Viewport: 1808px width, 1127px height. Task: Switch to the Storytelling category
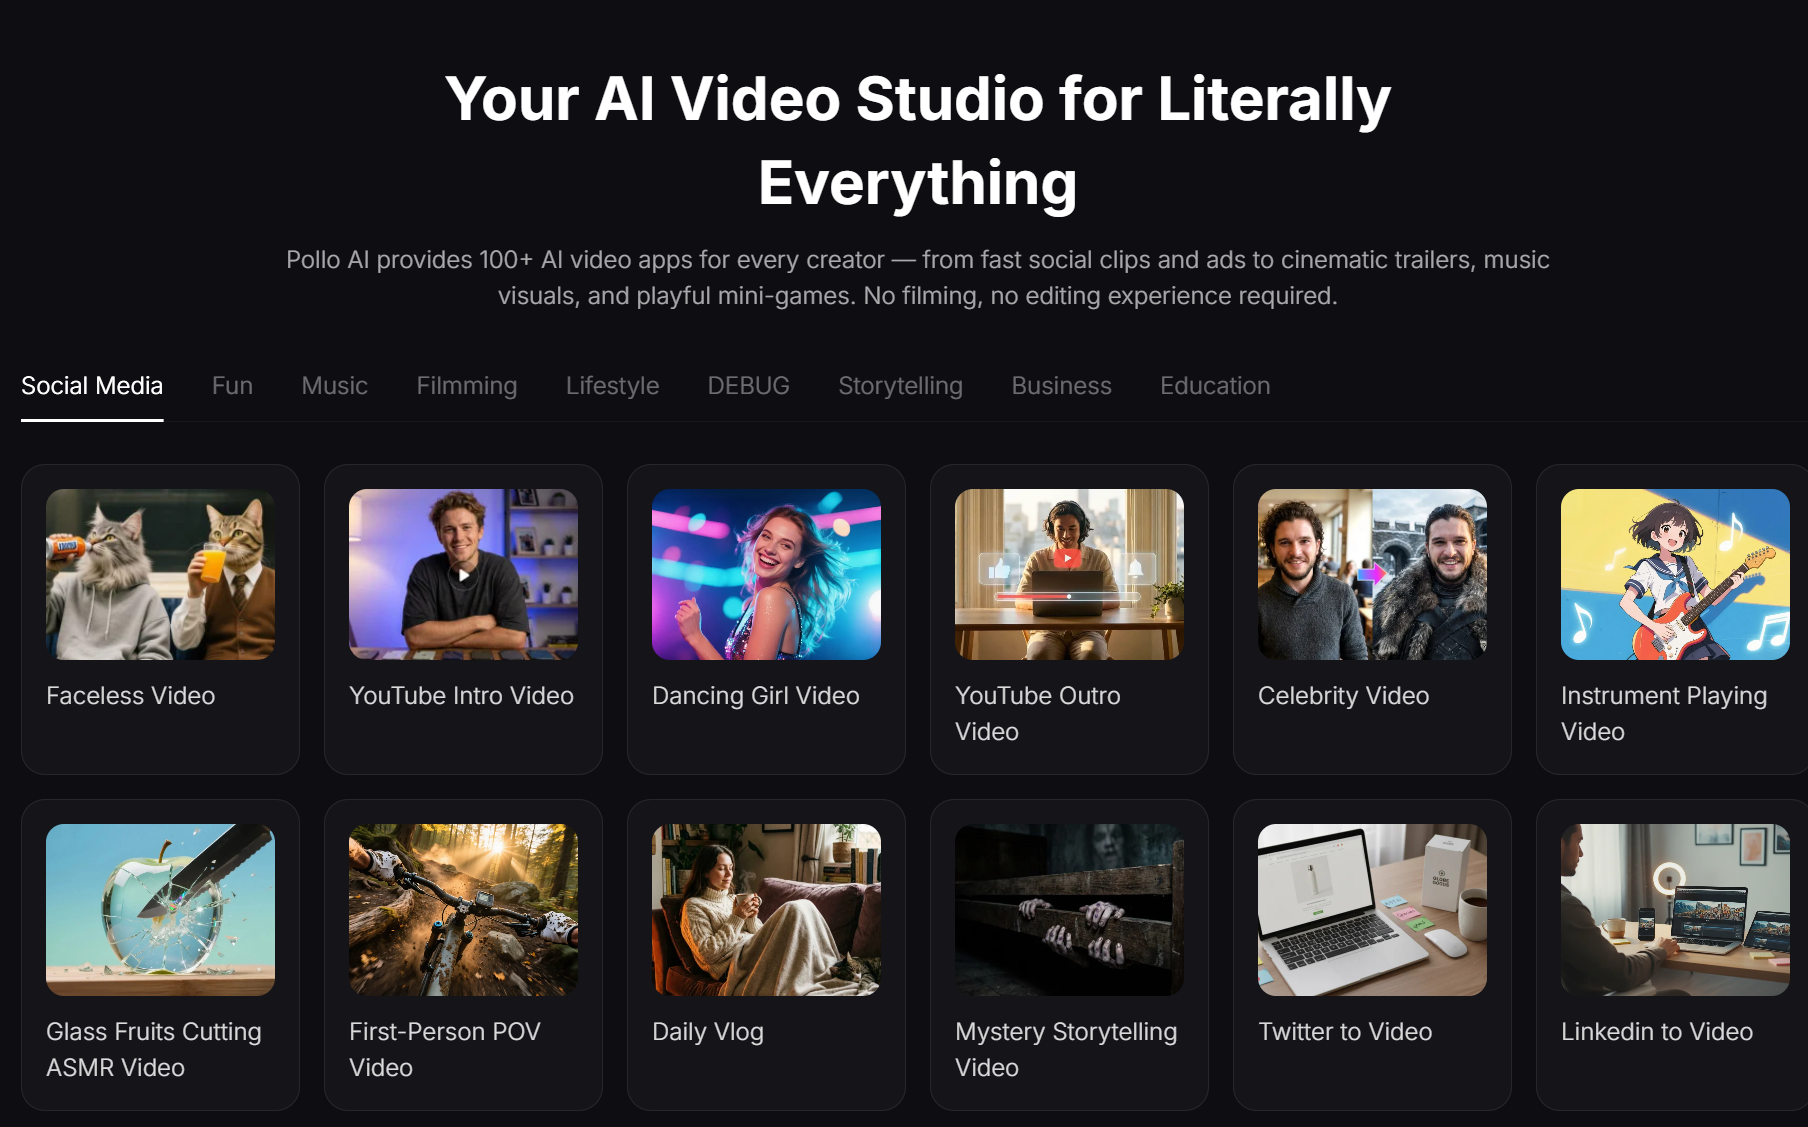tap(900, 386)
